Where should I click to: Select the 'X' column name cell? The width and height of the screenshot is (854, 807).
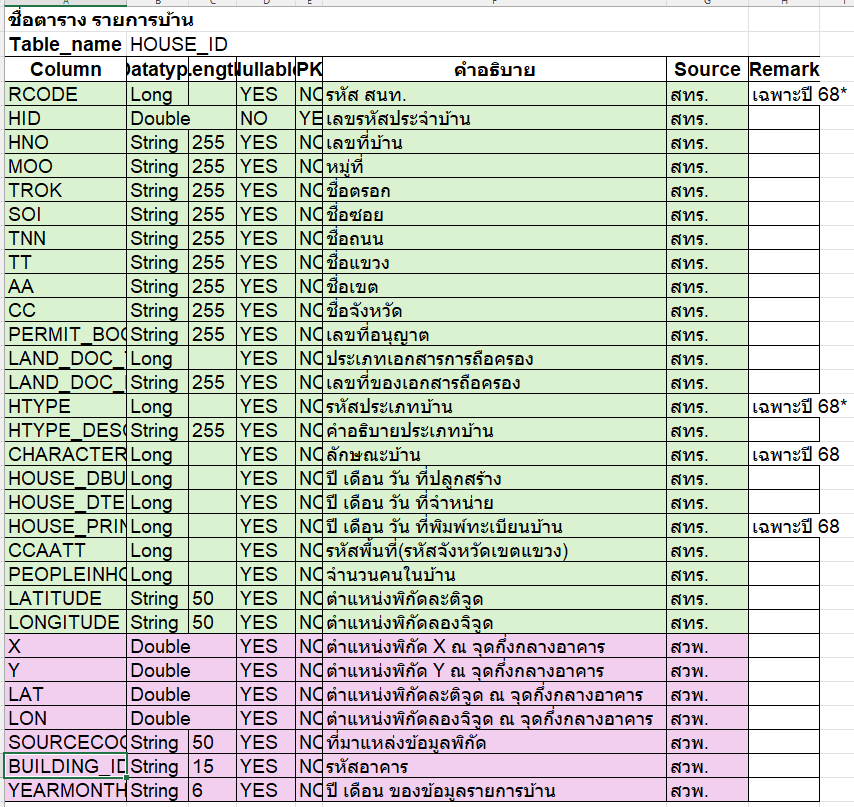tap(65, 646)
